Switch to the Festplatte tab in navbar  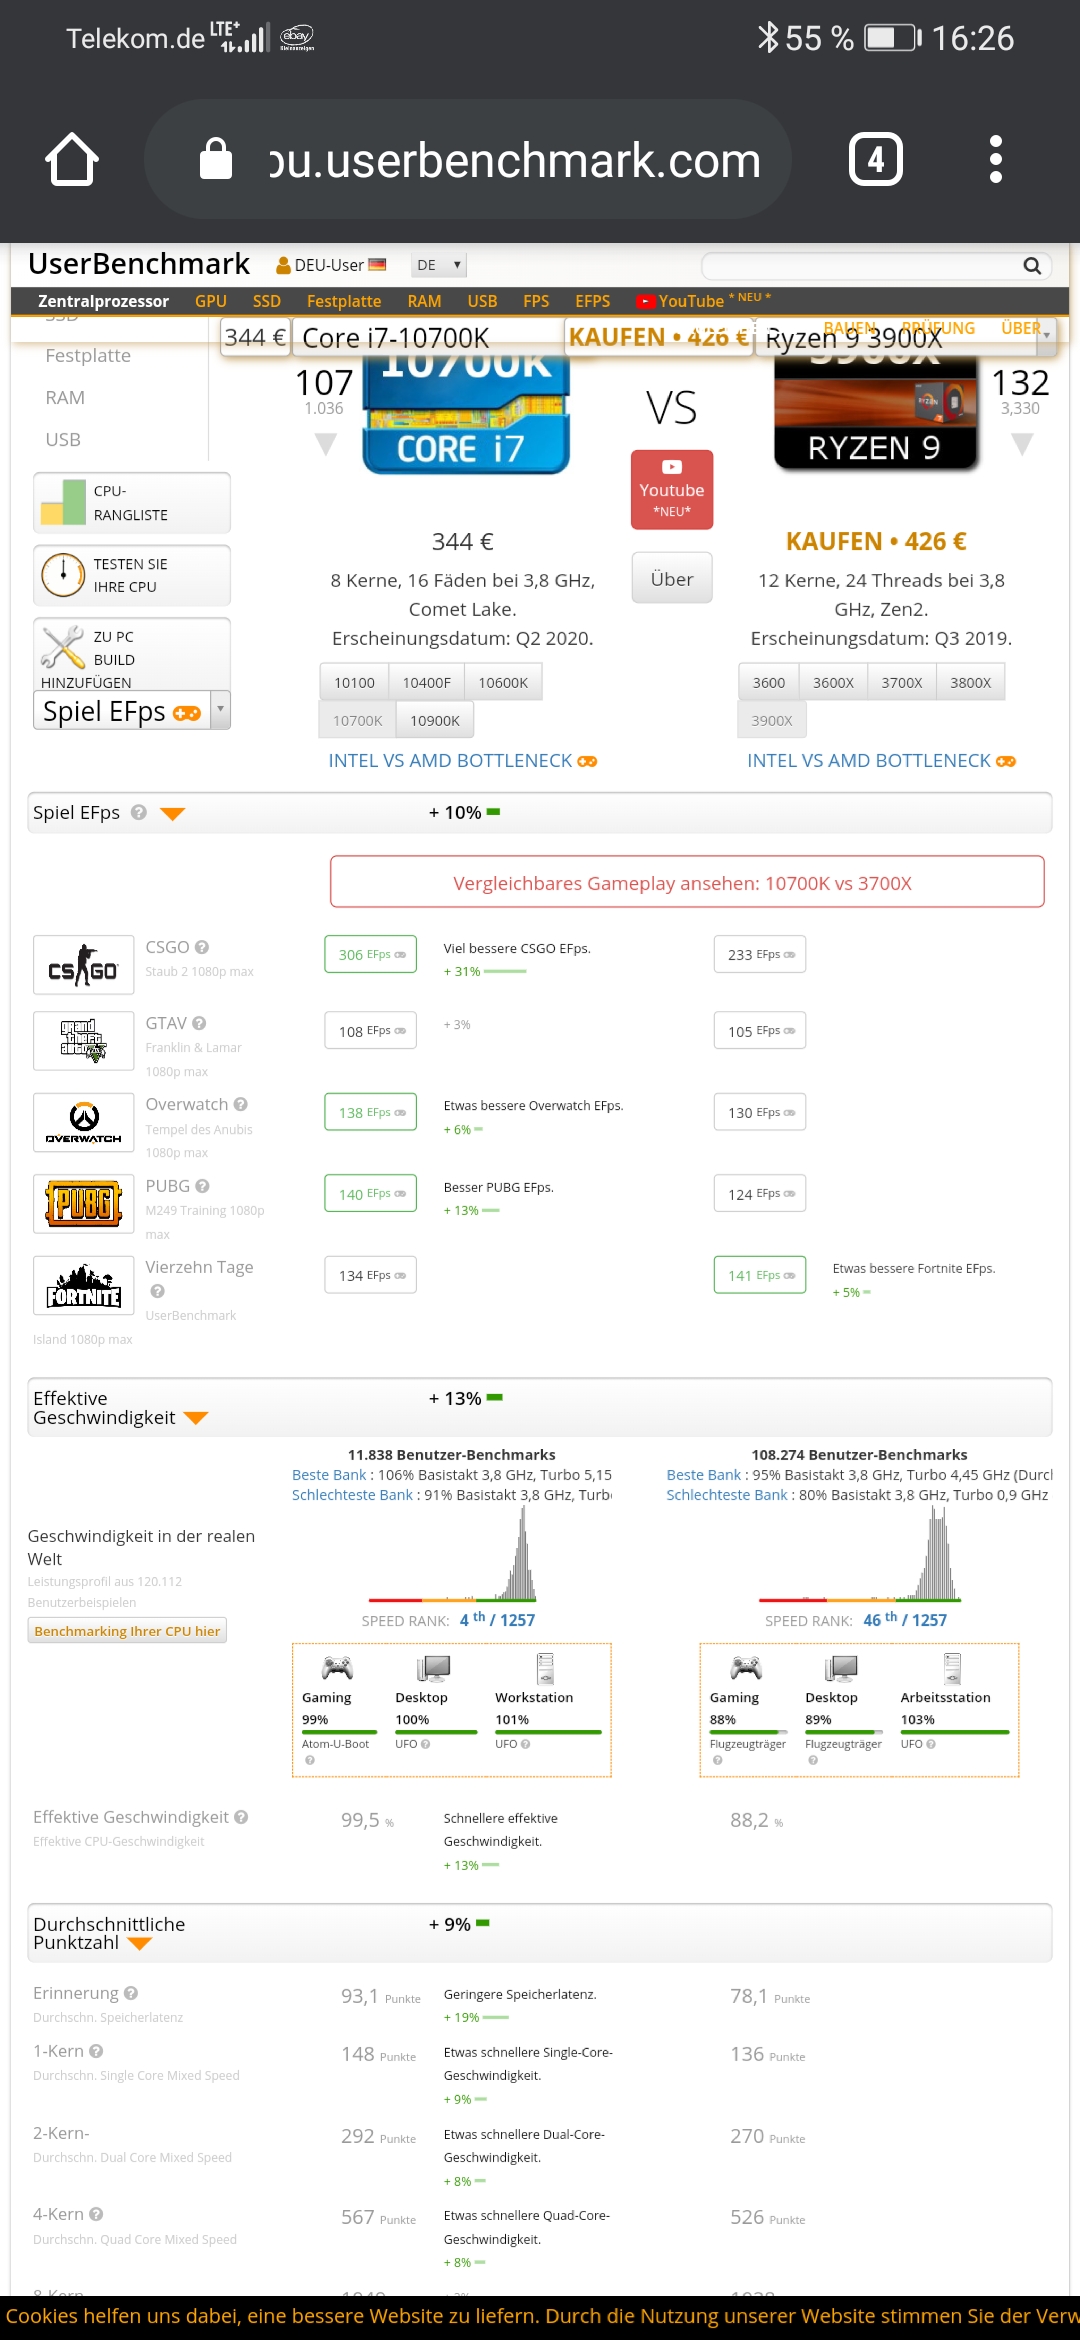point(344,301)
